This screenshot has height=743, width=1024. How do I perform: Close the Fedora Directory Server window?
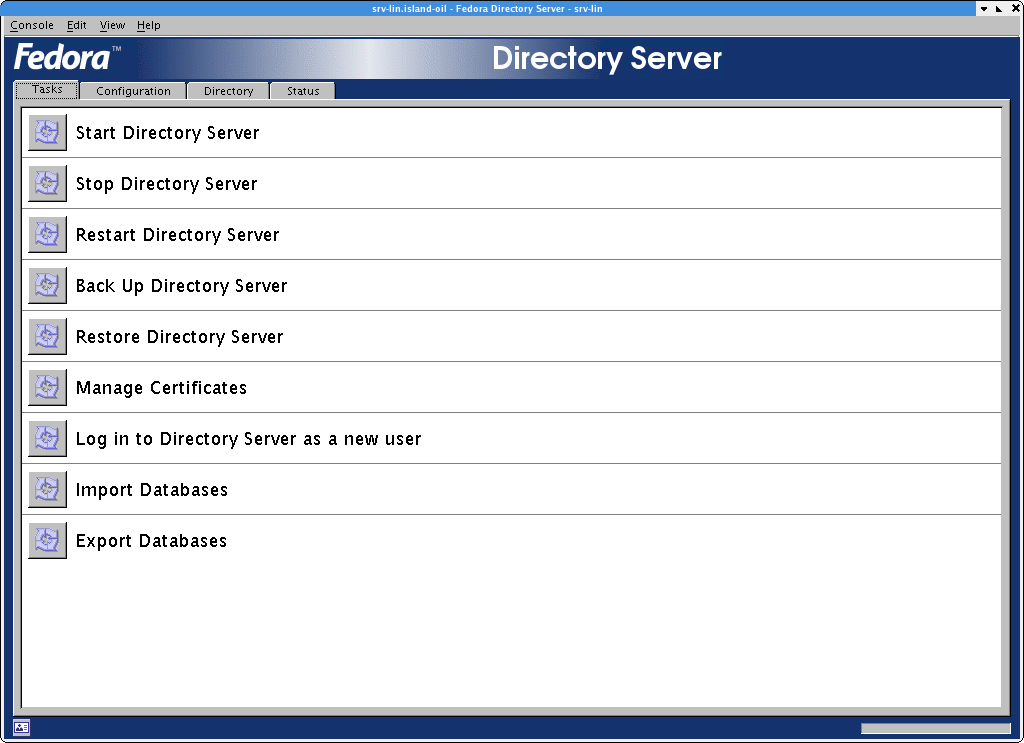1016,8
